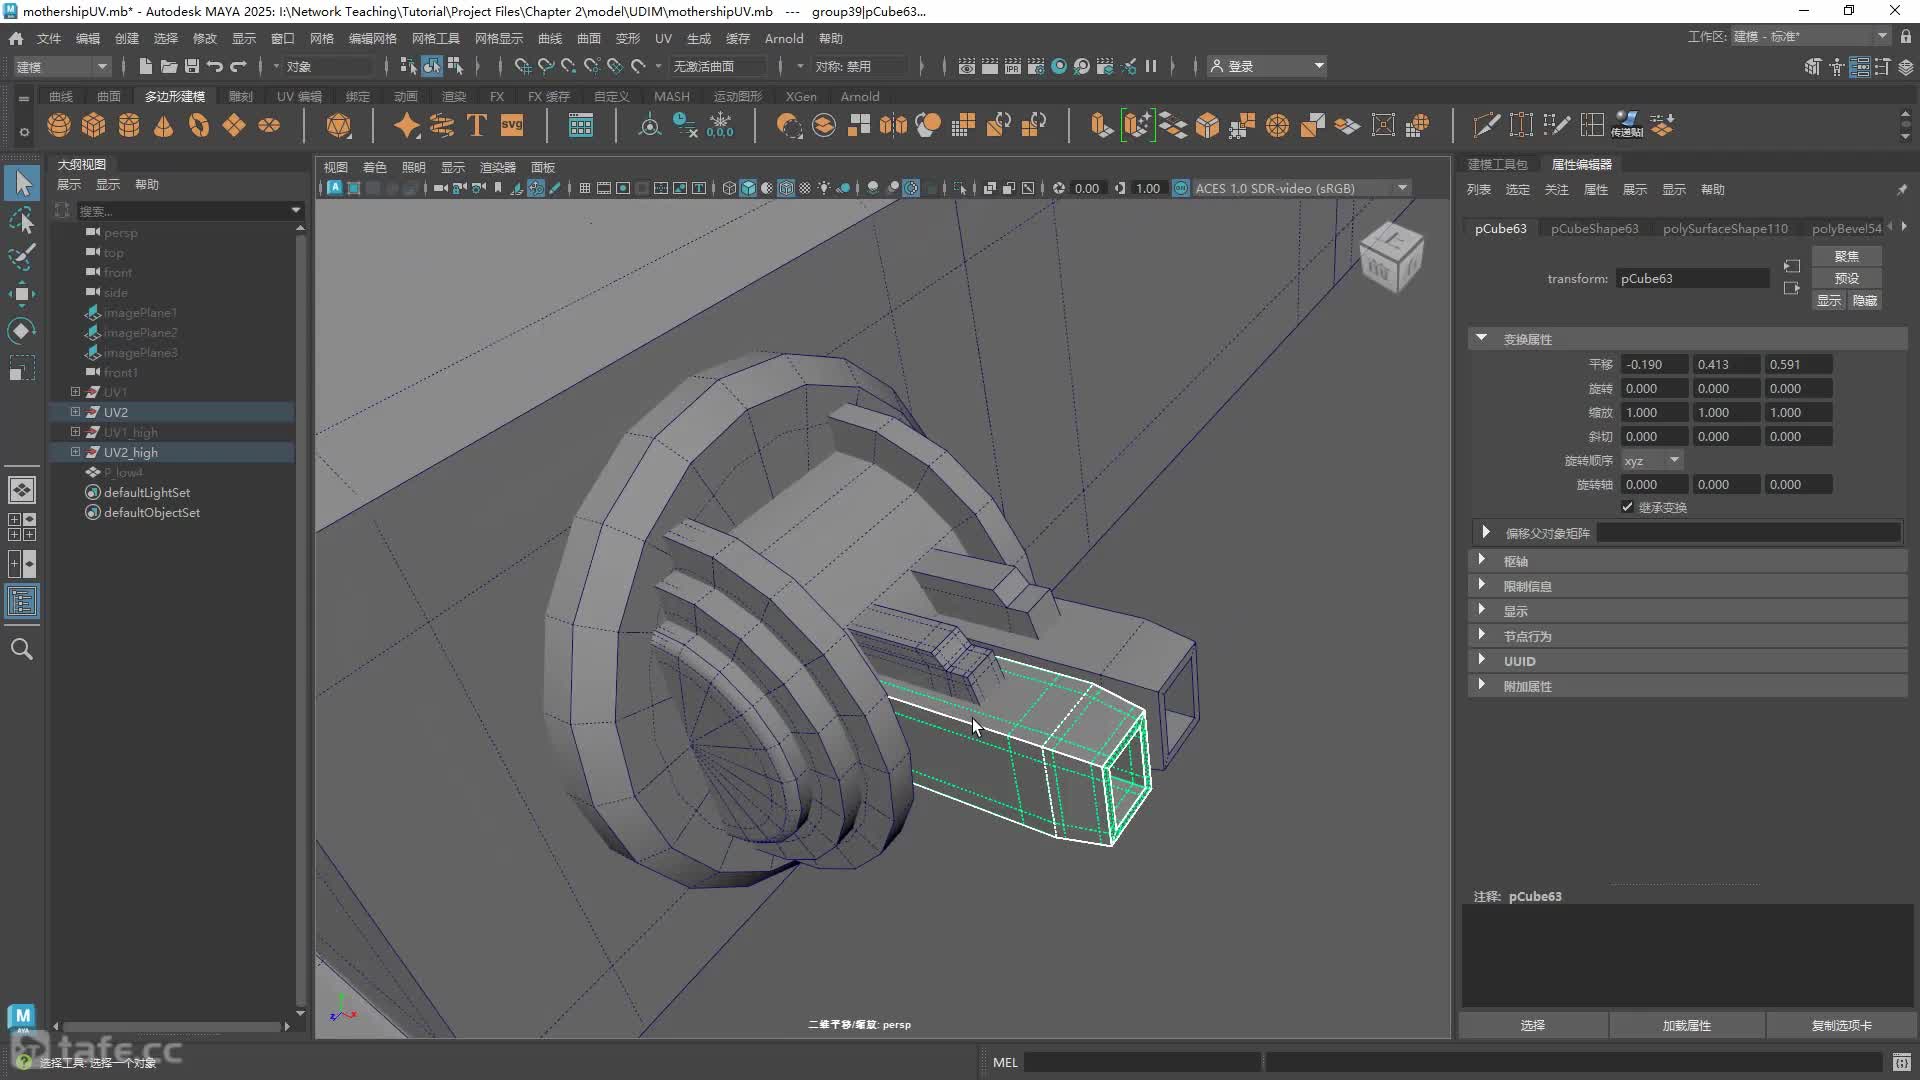
Task: Switch to the UV 编辑 shelf tab
Action: point(299,96)
